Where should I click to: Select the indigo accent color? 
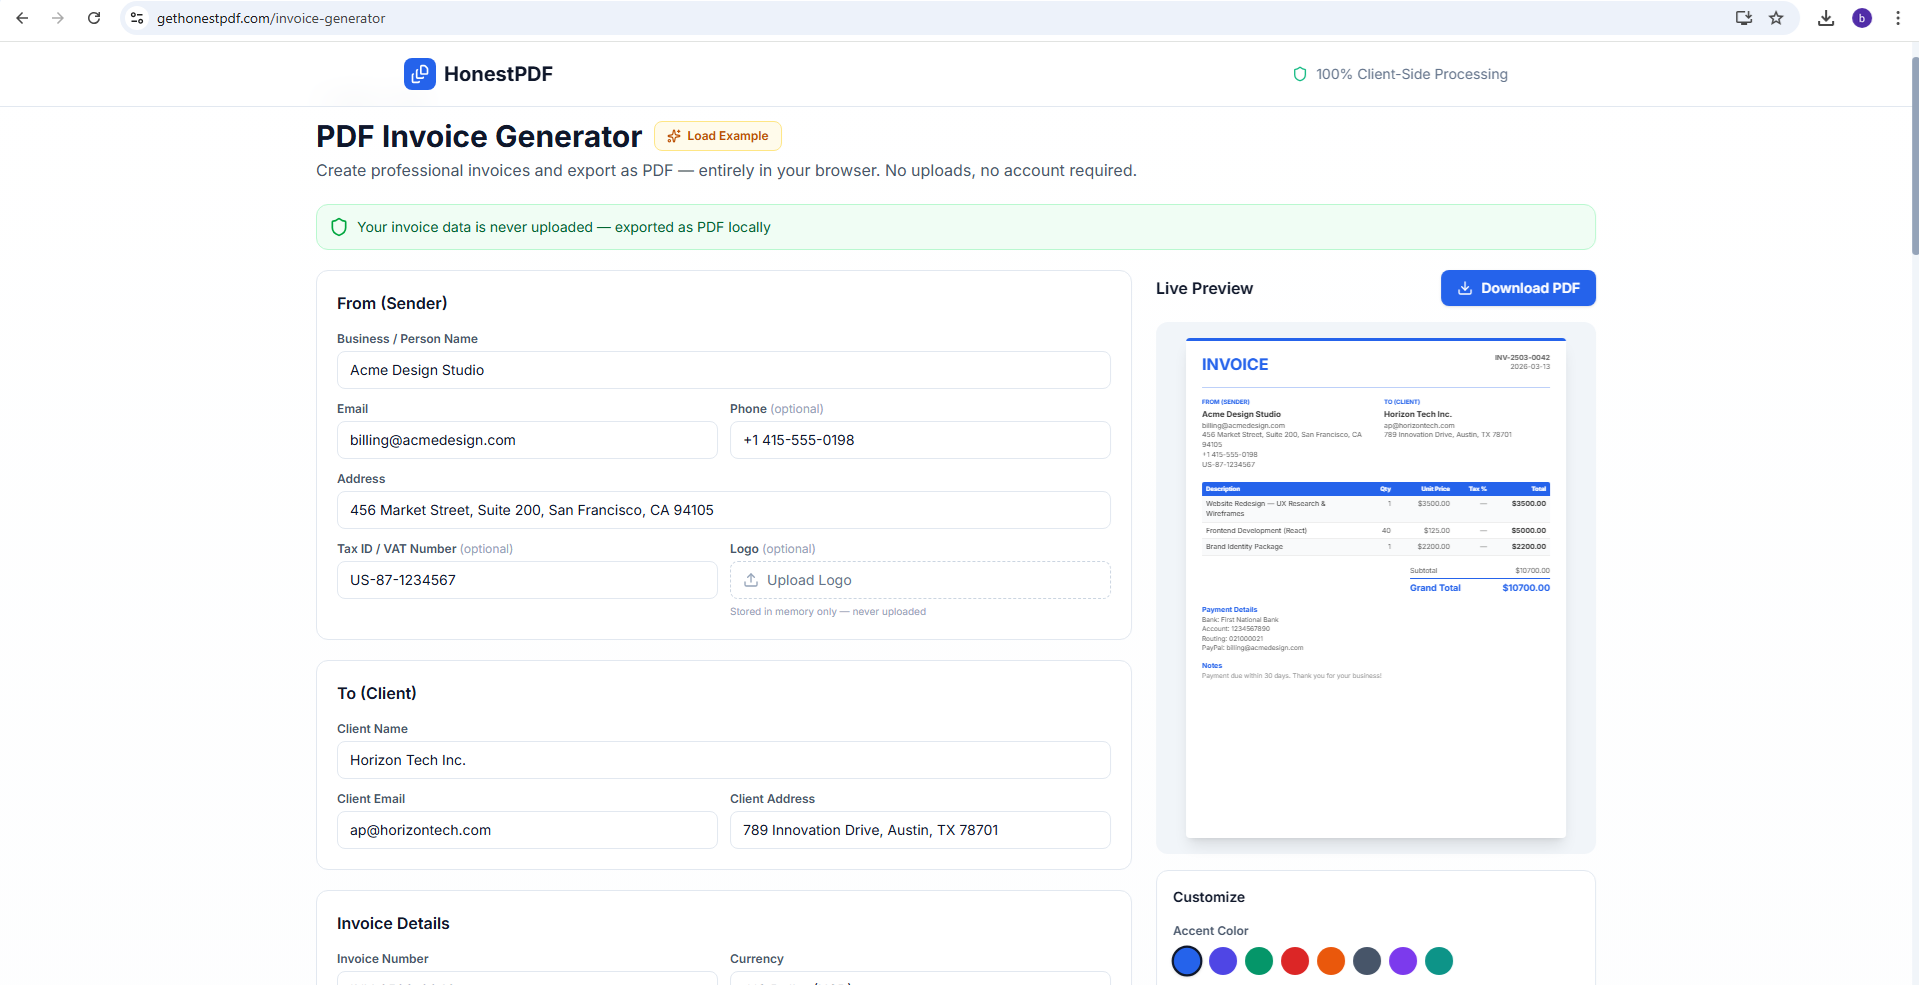(x=1223, y=961)
